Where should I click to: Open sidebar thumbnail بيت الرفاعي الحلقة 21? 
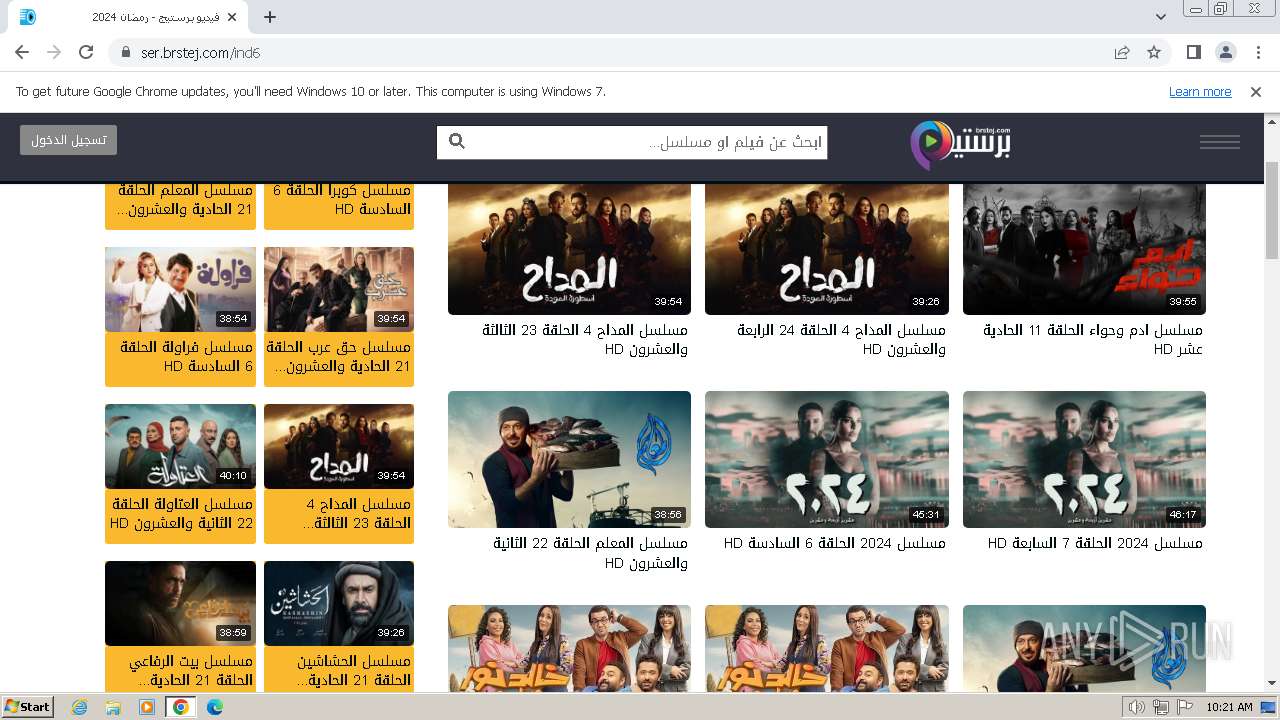pos(180,603)
